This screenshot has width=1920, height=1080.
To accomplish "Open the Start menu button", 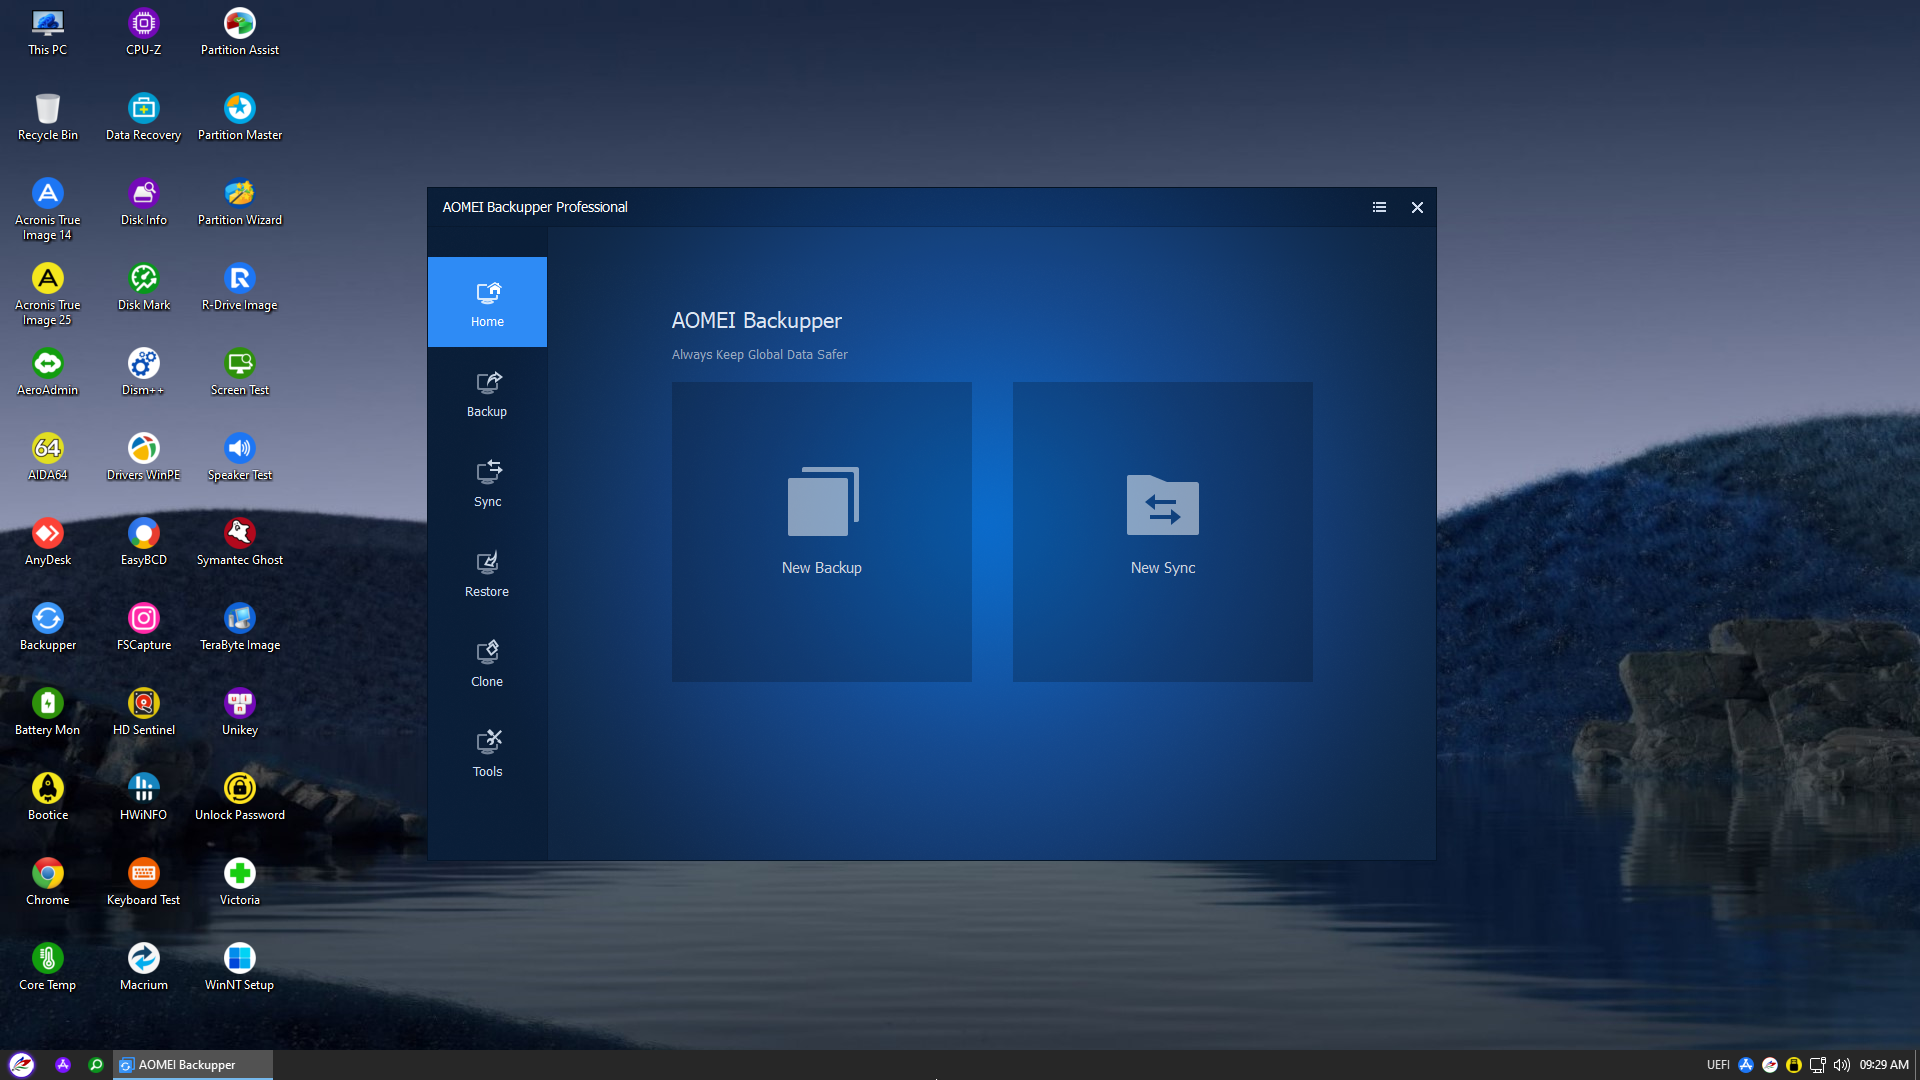I will point(21,1065).
